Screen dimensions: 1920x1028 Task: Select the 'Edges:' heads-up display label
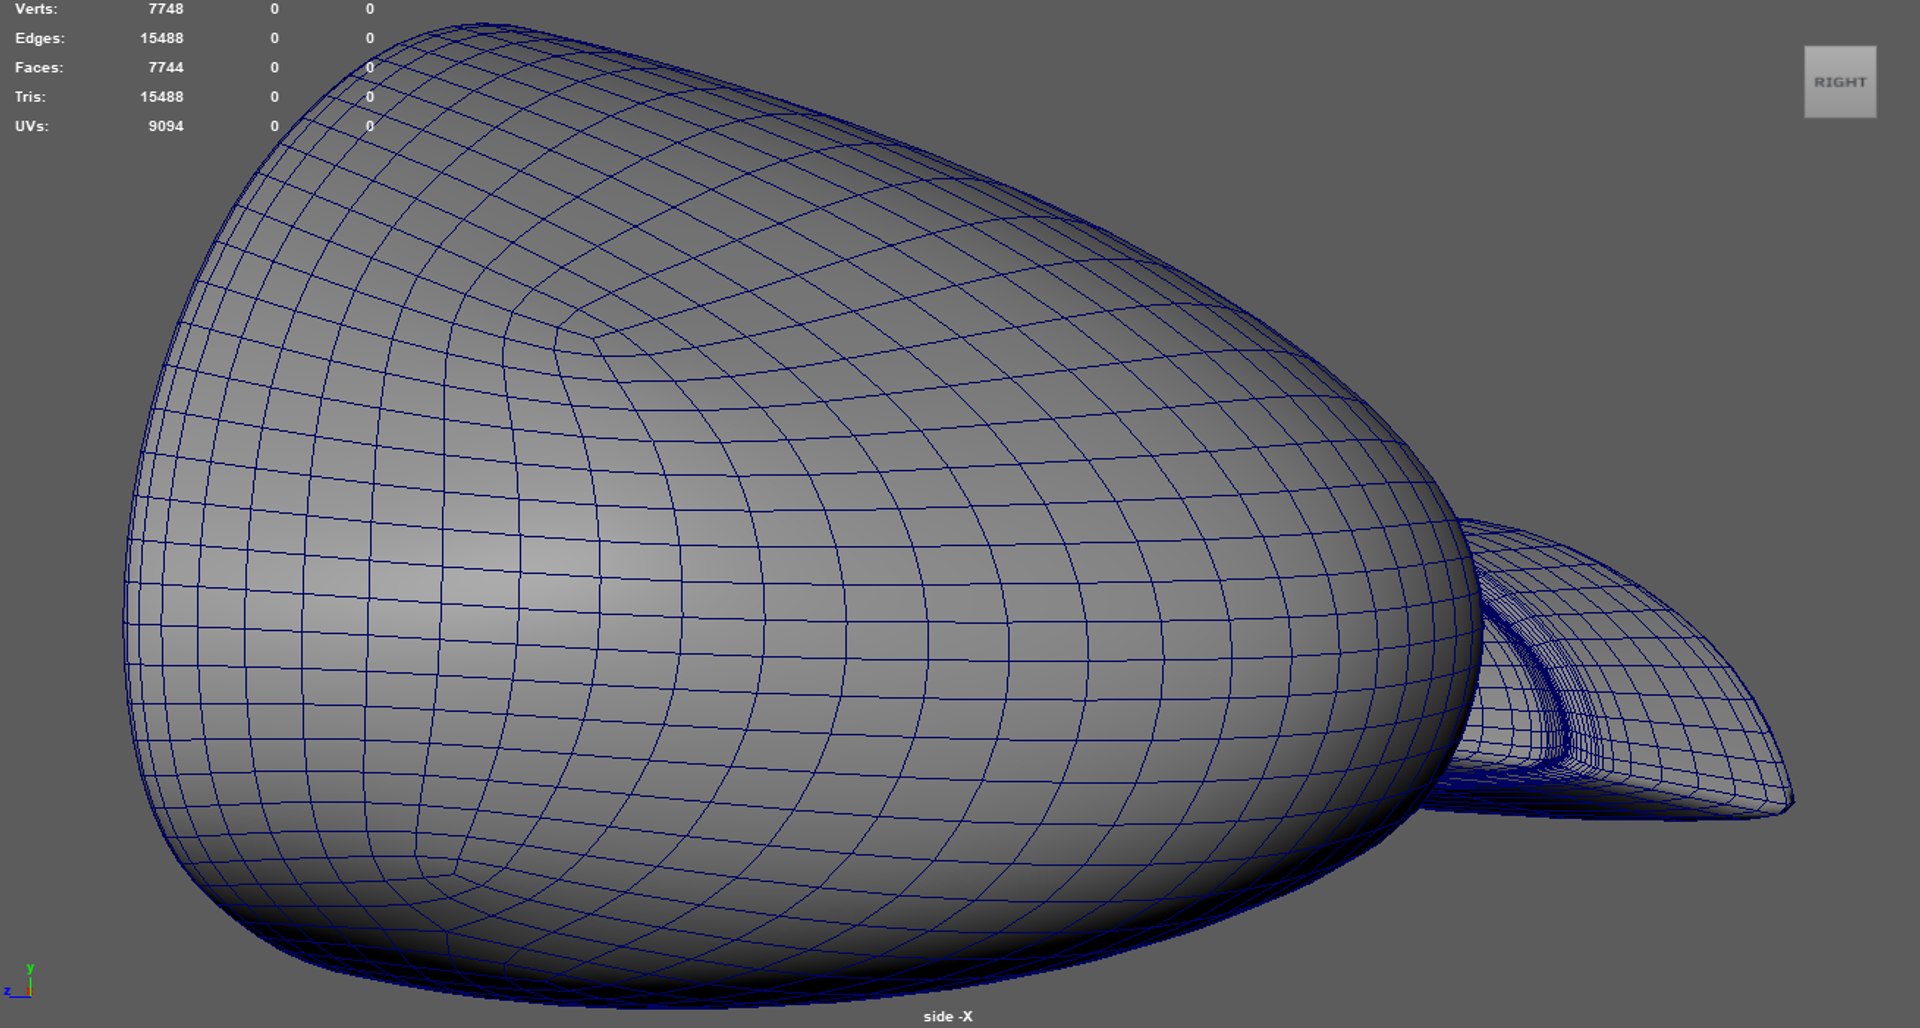point(40,38)
